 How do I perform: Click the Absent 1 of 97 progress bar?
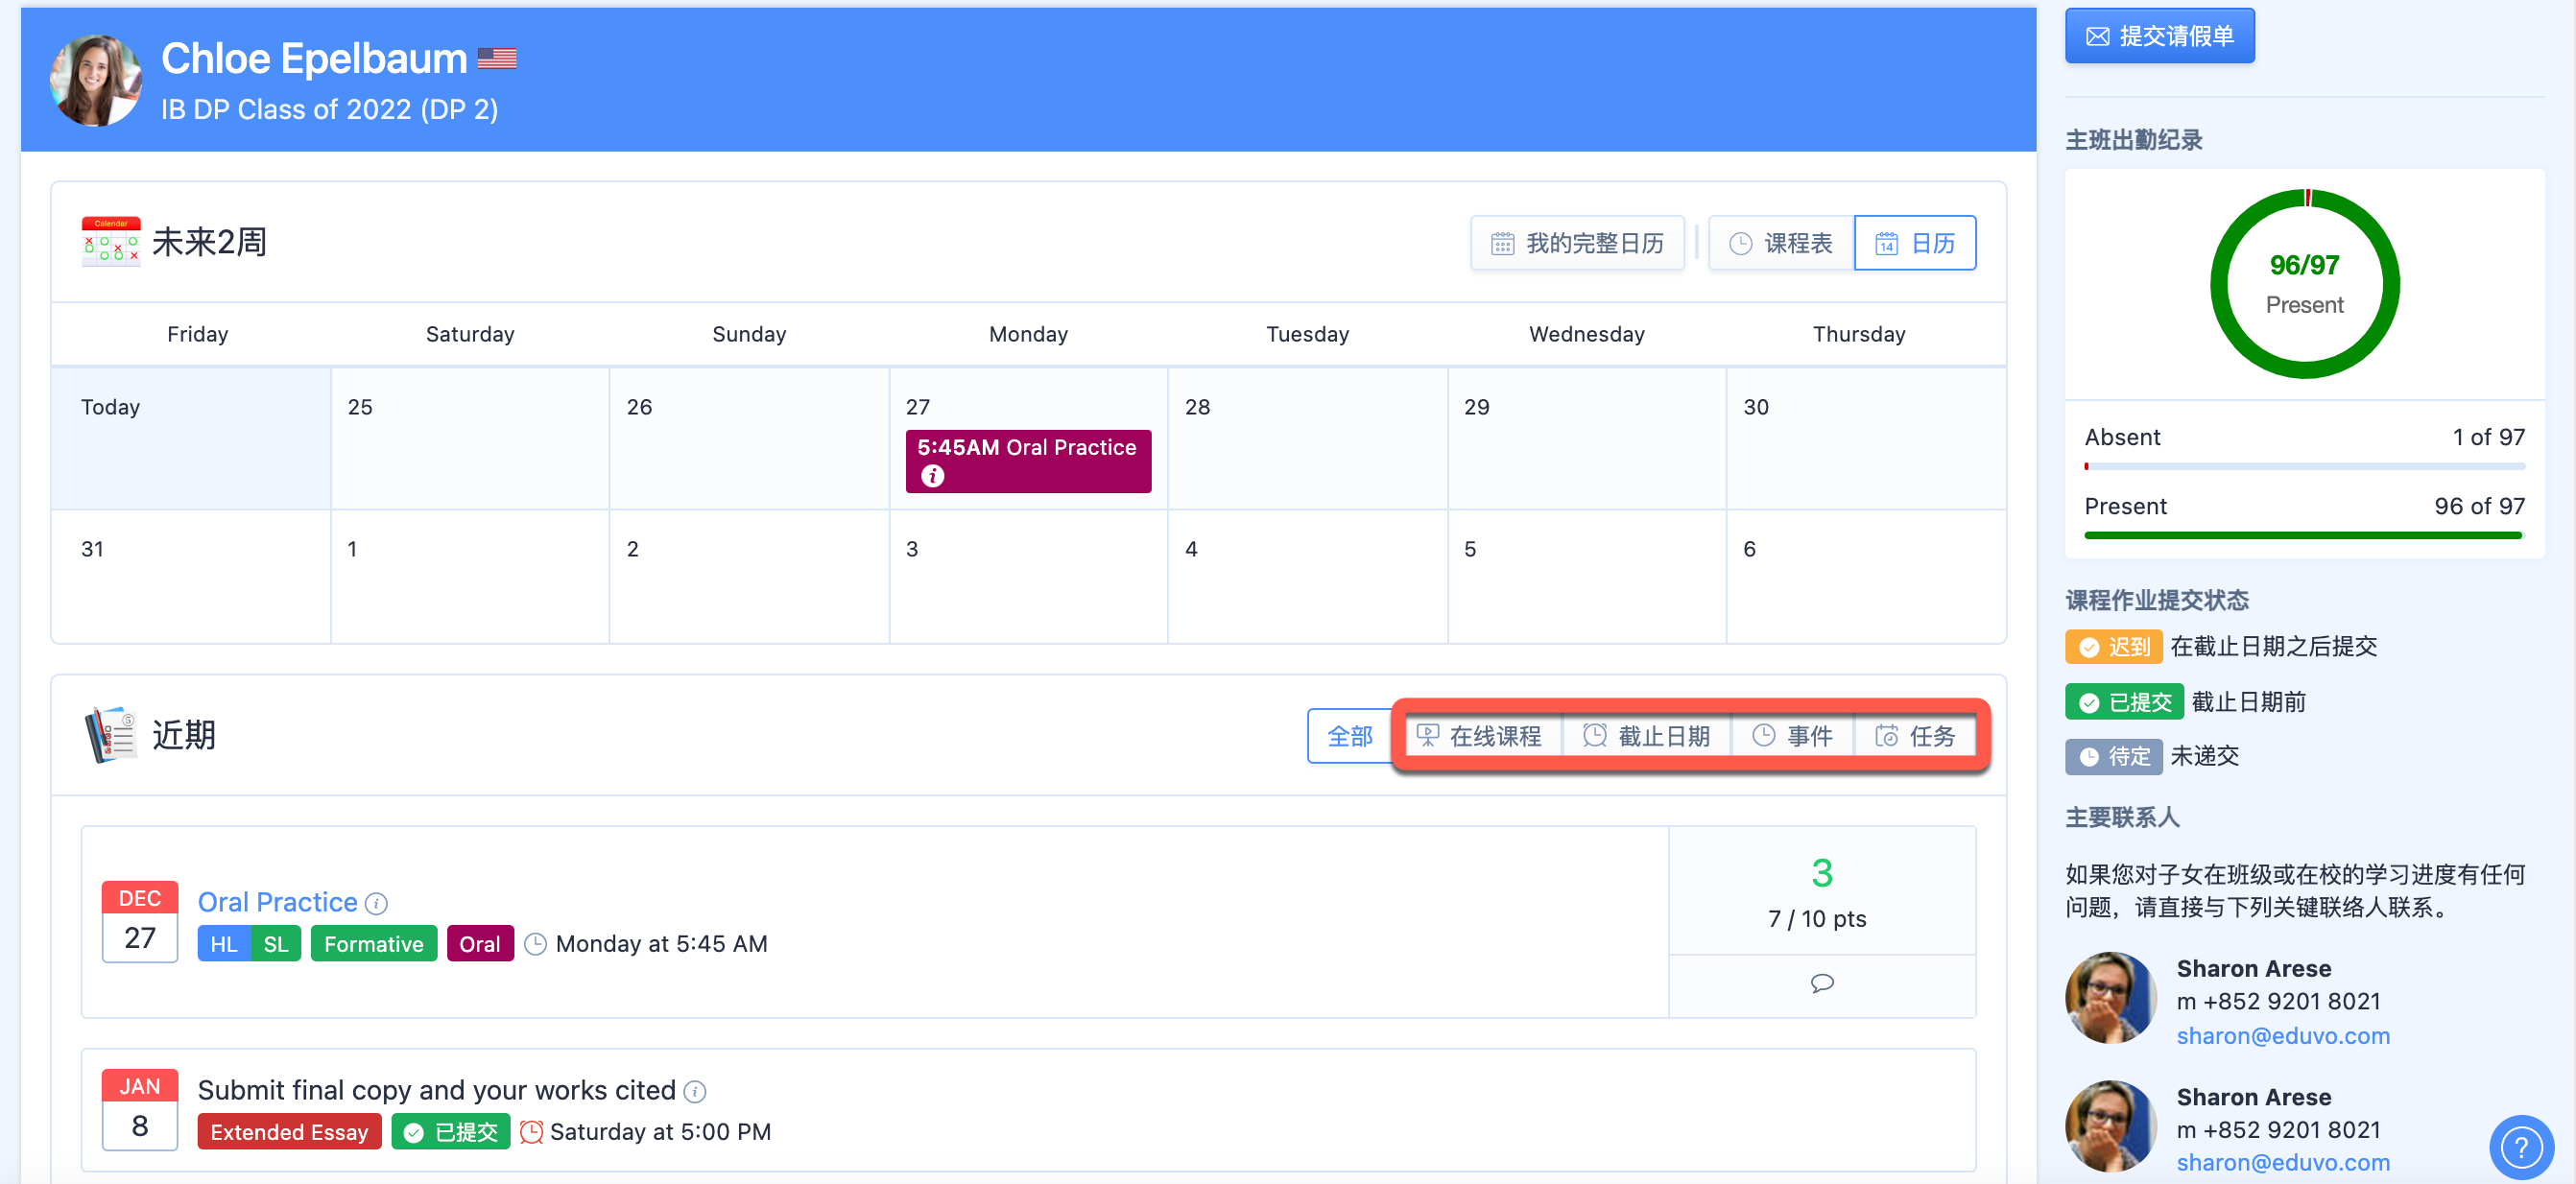tap(2304, 466)
